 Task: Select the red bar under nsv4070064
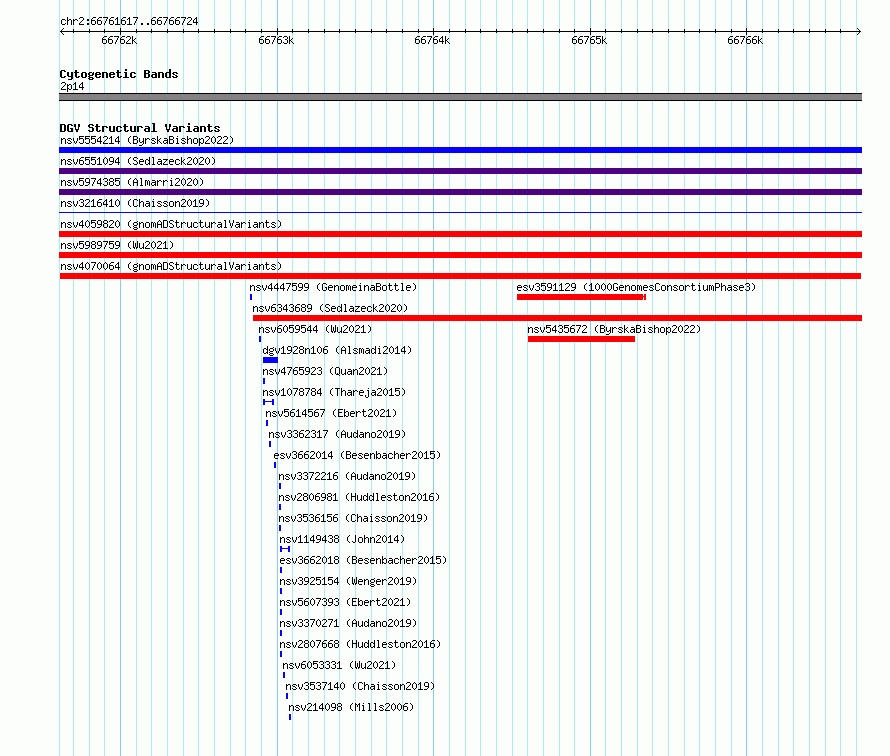point(460,276)
